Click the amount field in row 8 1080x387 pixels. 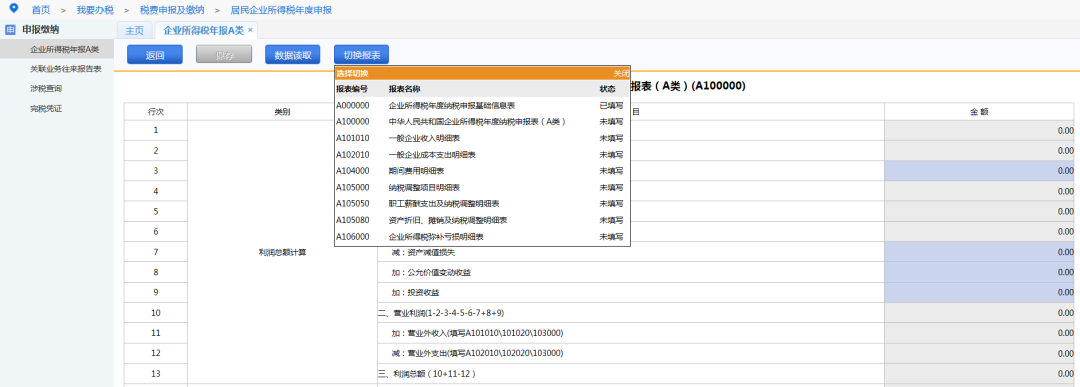click(979, 273)
